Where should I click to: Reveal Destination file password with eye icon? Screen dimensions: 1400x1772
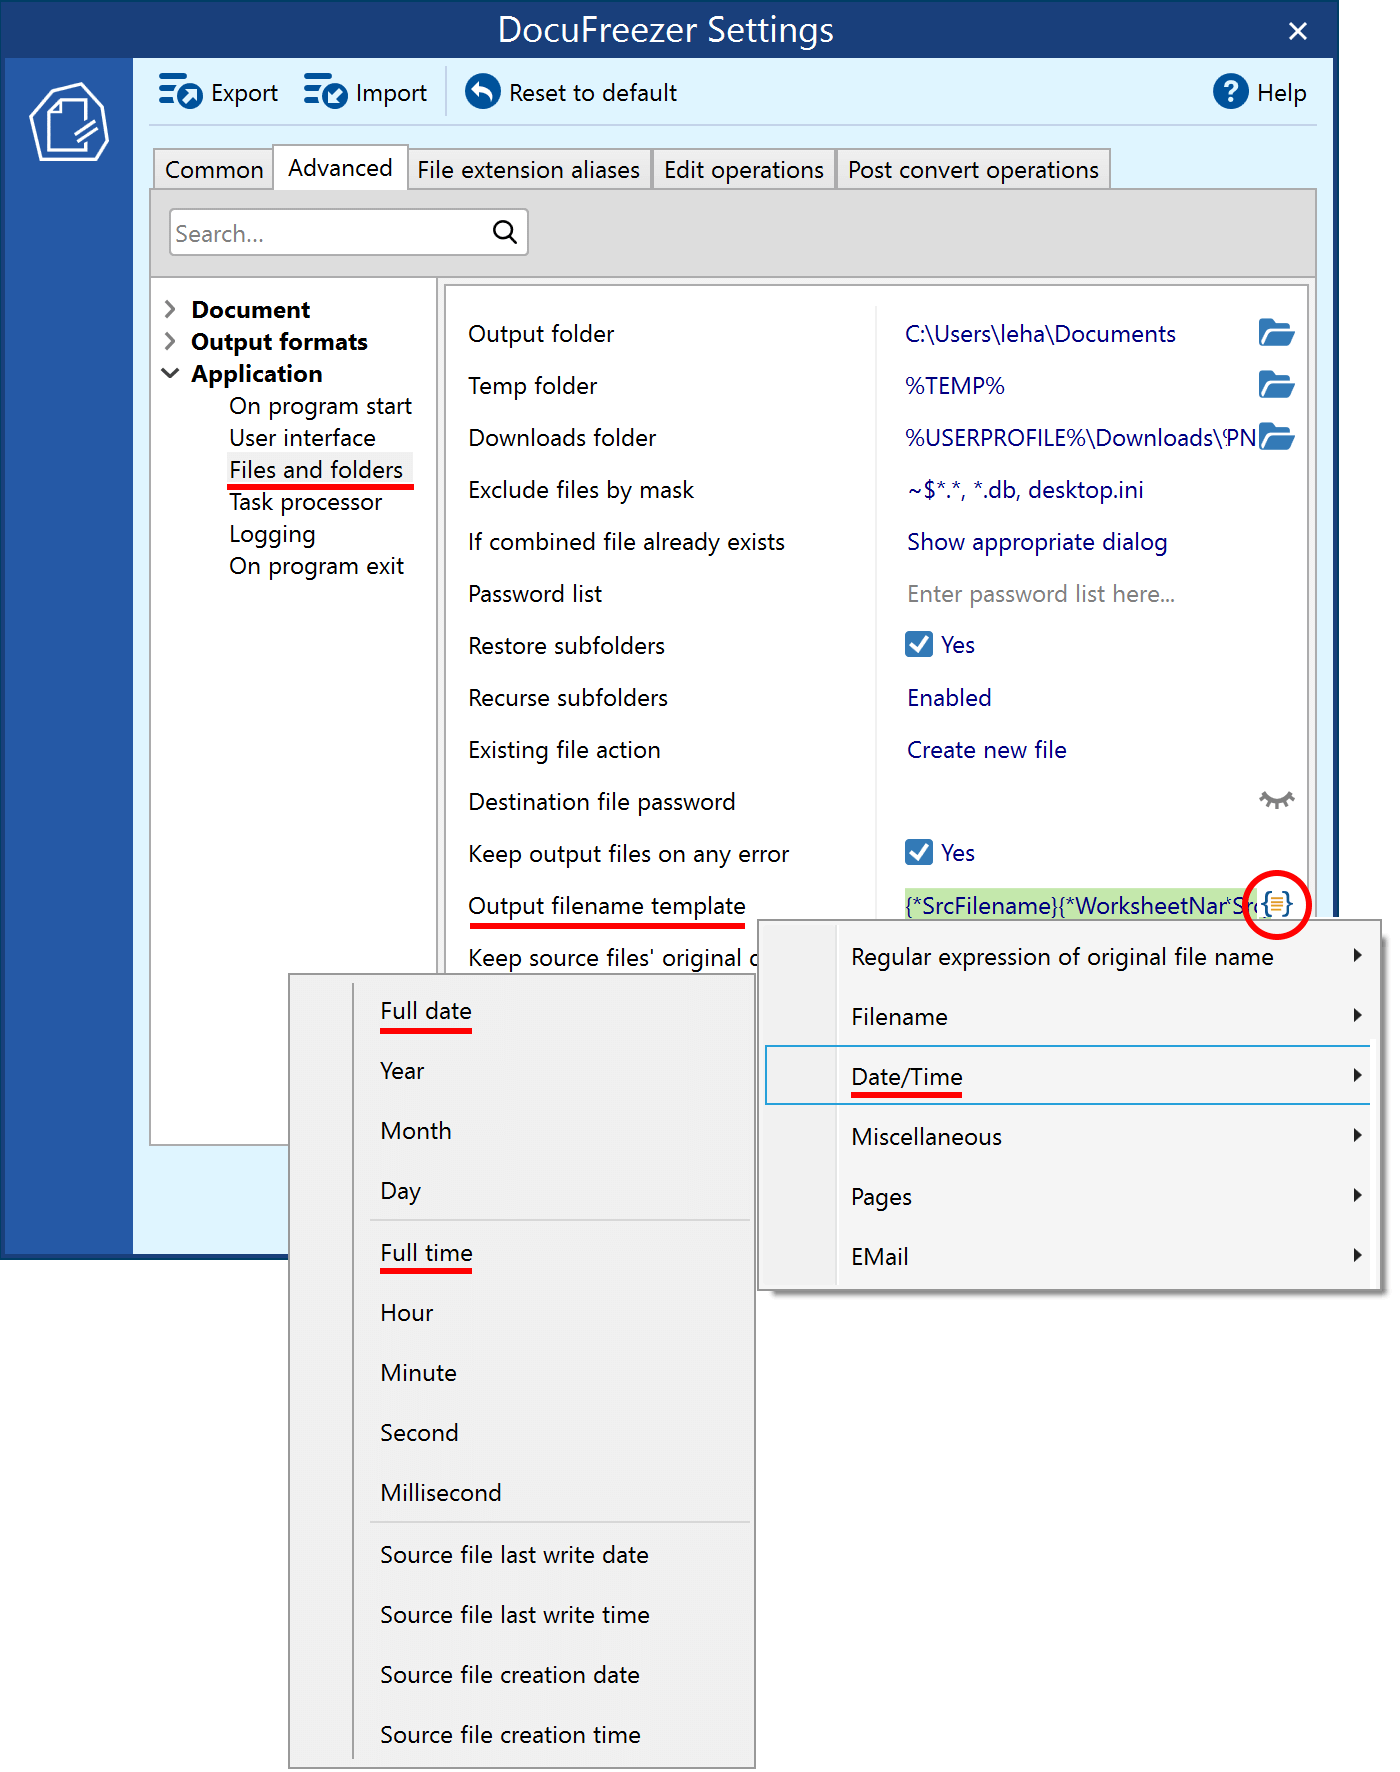click(x=1277, y=800)
